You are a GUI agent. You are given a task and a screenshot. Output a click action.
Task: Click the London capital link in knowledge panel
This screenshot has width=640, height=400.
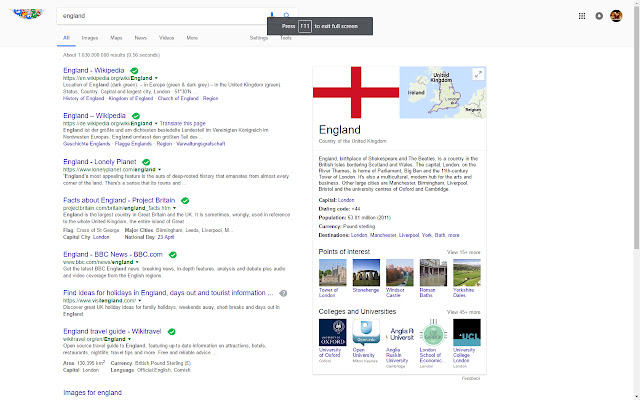tap(346, 200)
